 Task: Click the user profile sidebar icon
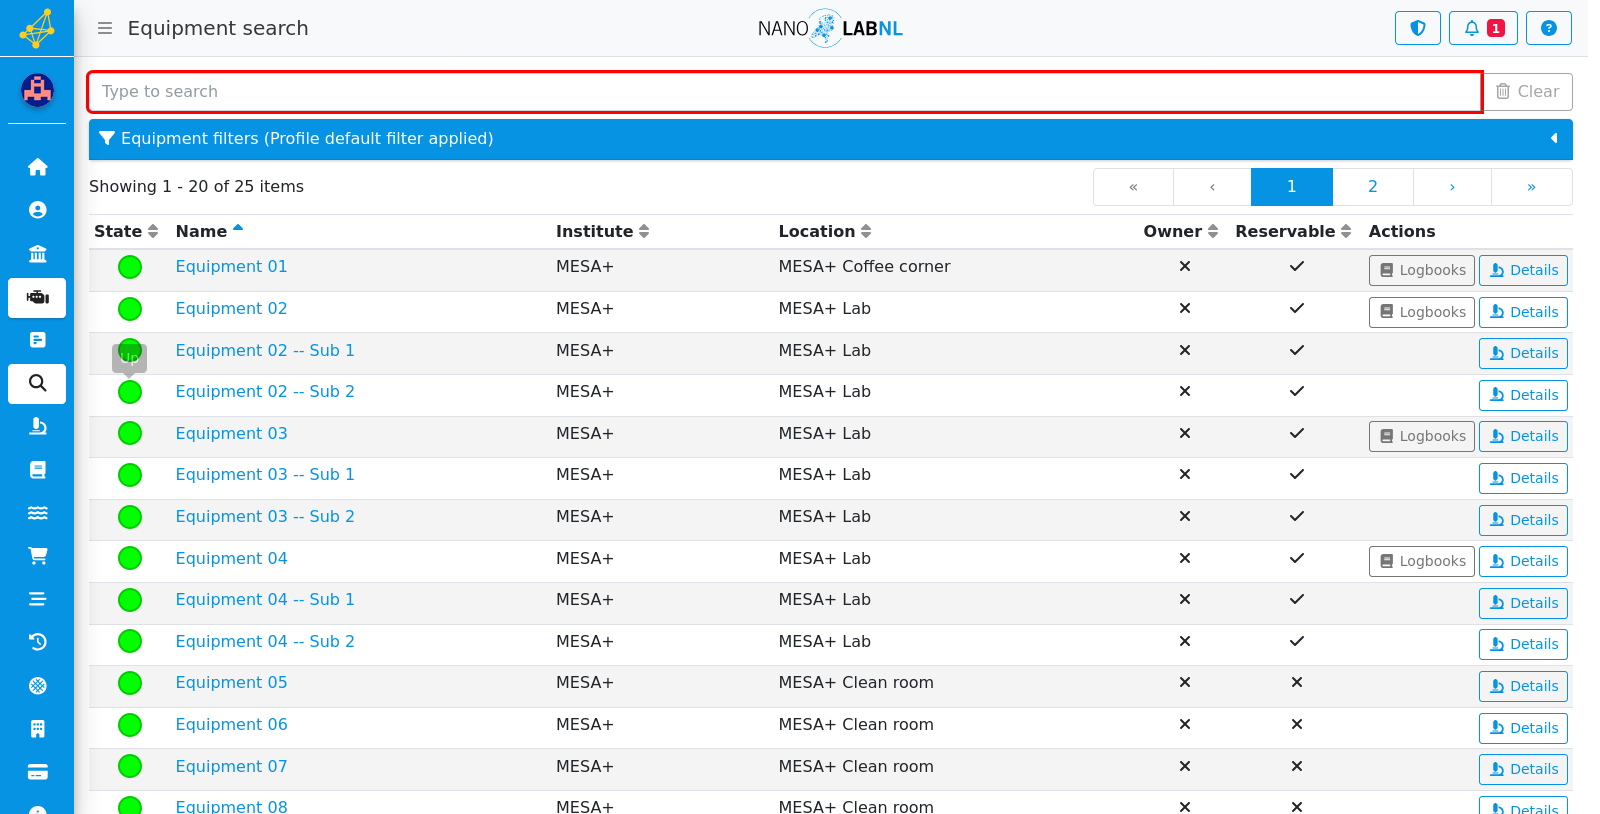37,210
